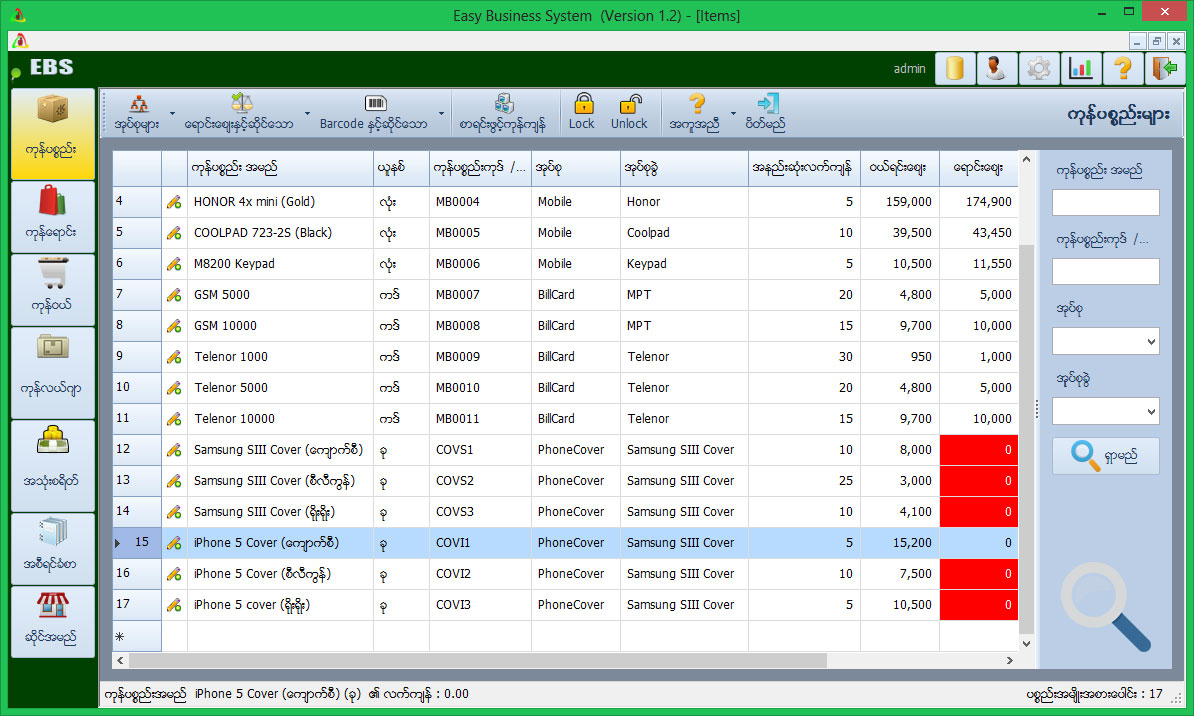
Task: Open the purchase module with shopping cart icon
Action: [53, 290]
